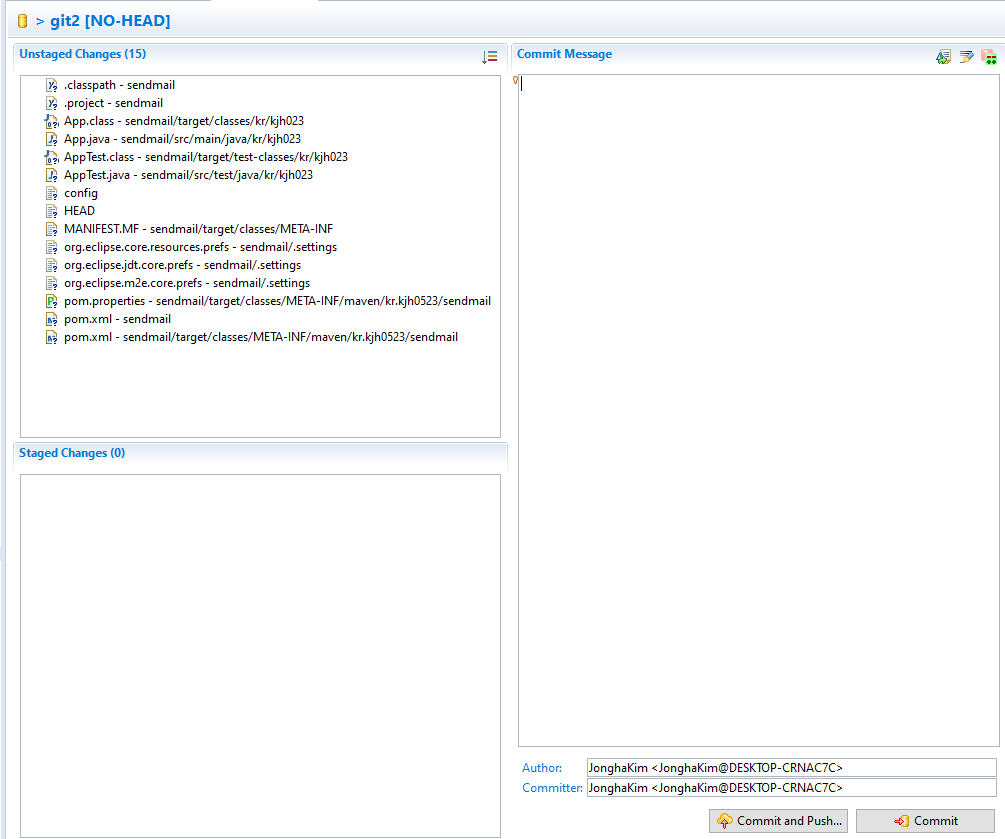Click the git2 repository icon in header
This screenshot has width=1005, height=839.
click(x=22, y=21)
